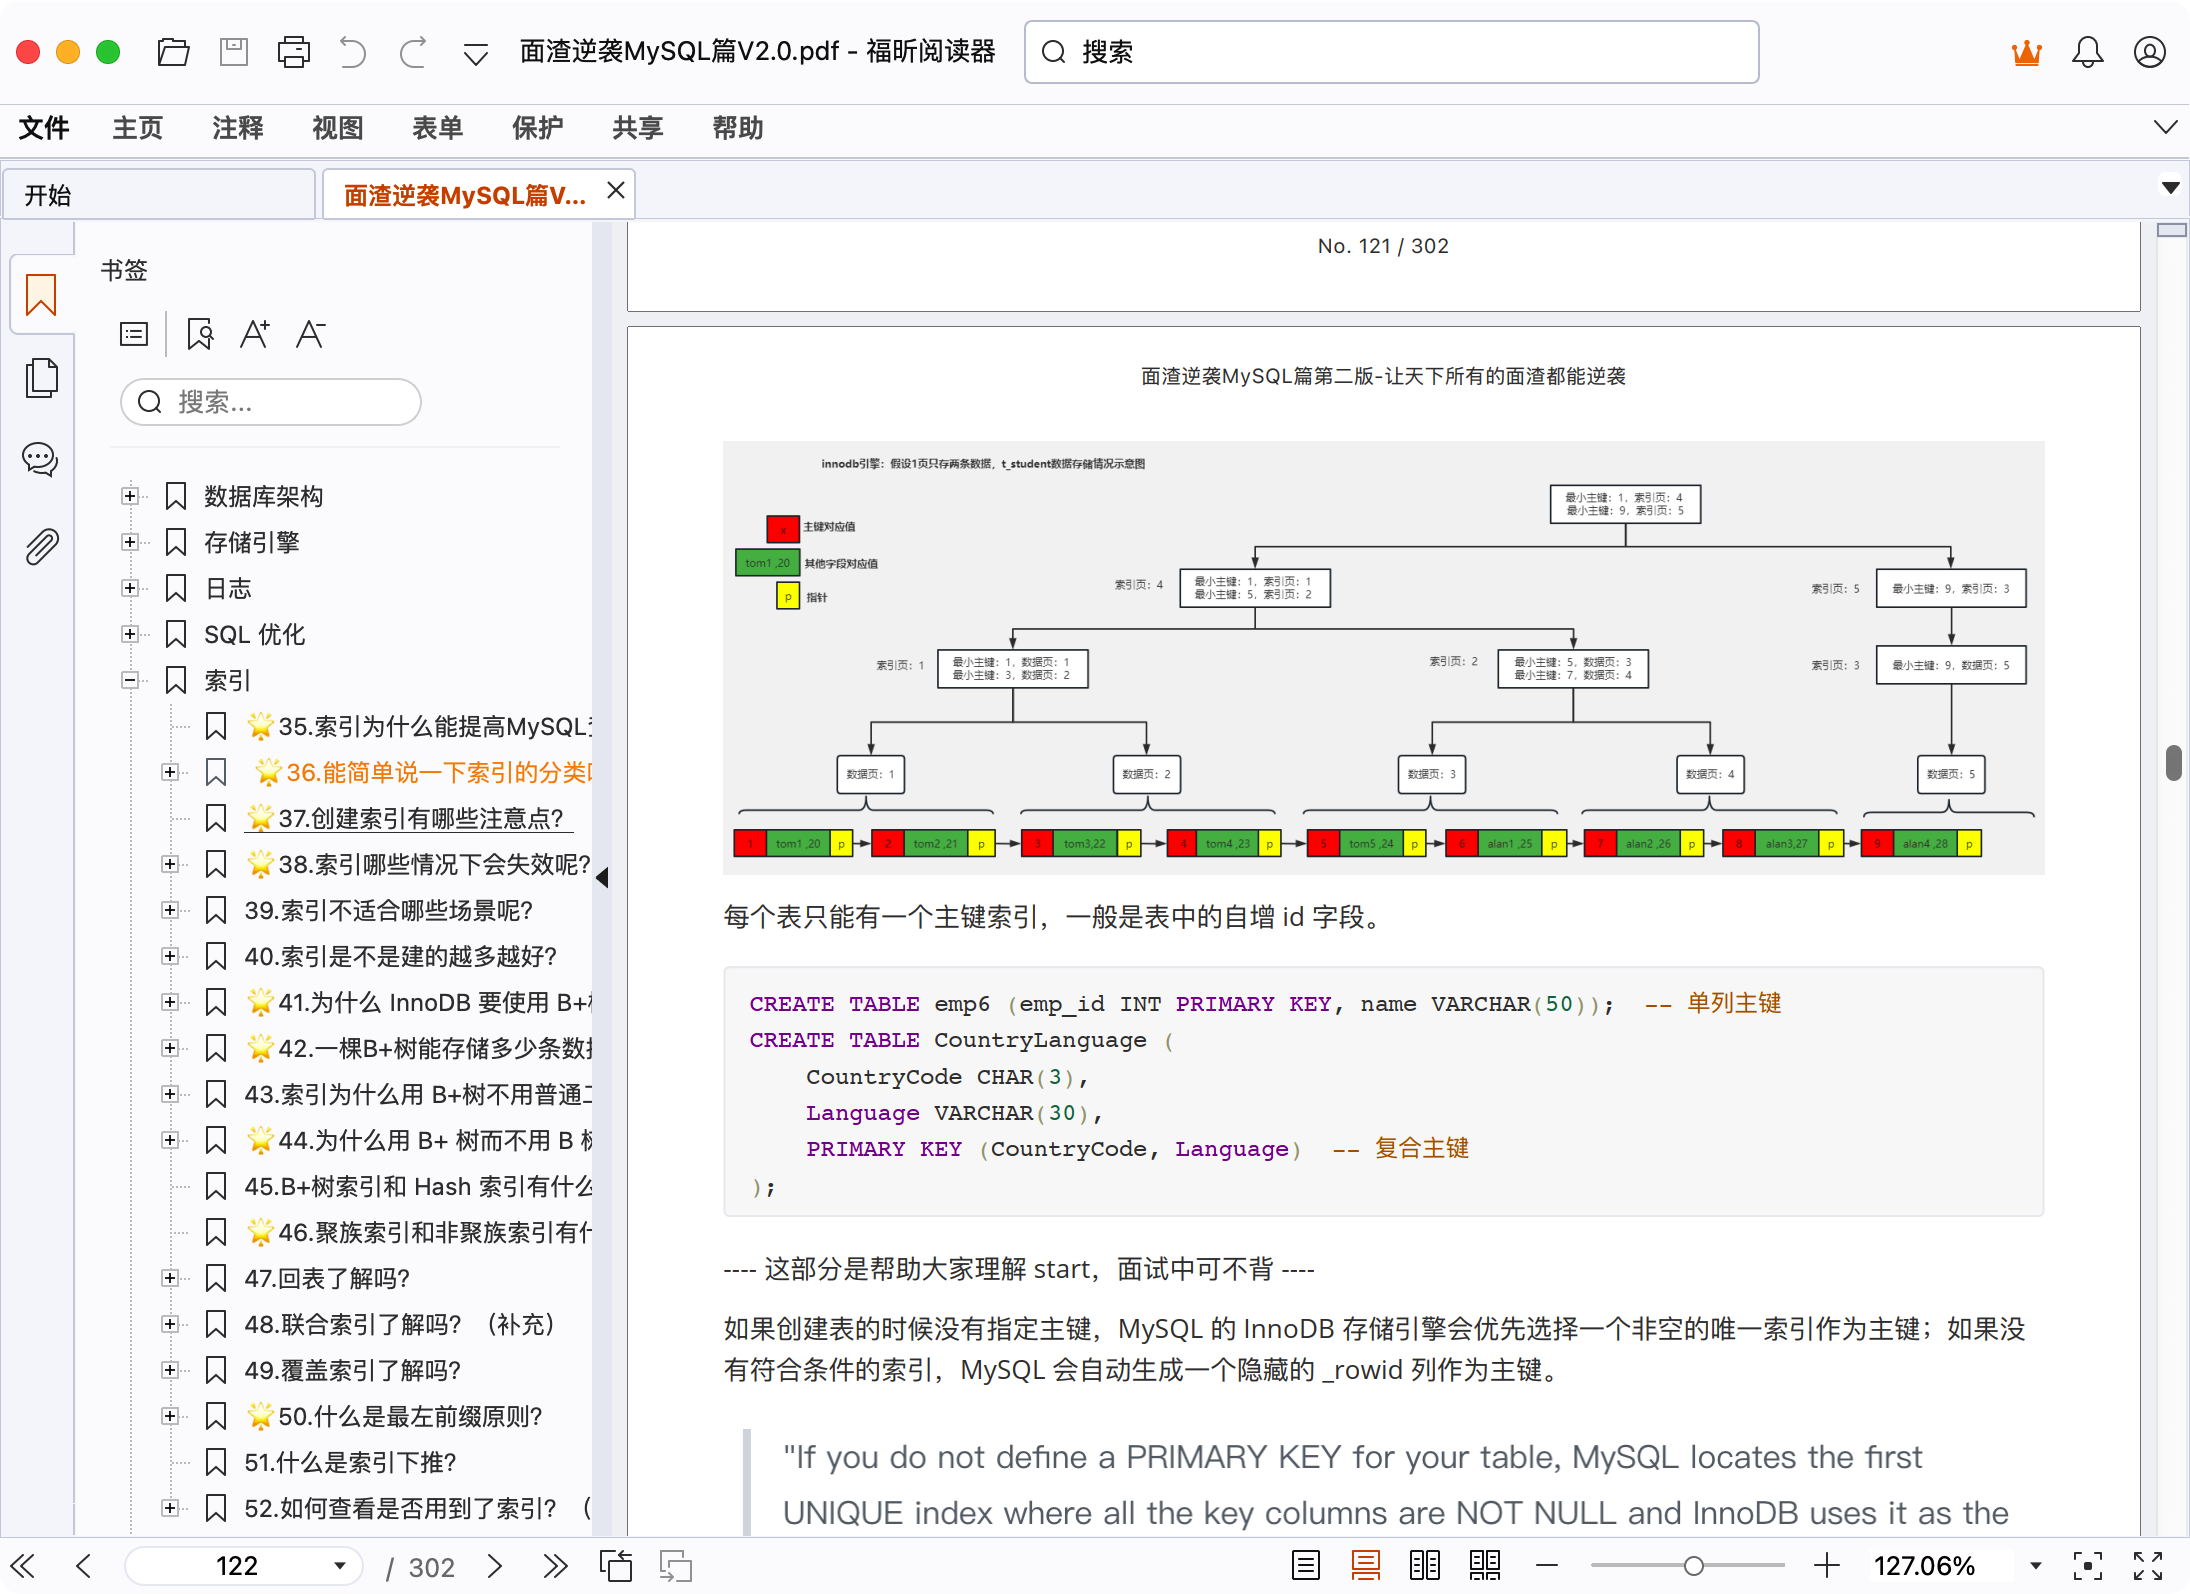Open the Pages thumbnail panel
Image resolution: width=2190 pixels, height=1594 pixels.
pos(40,378)
